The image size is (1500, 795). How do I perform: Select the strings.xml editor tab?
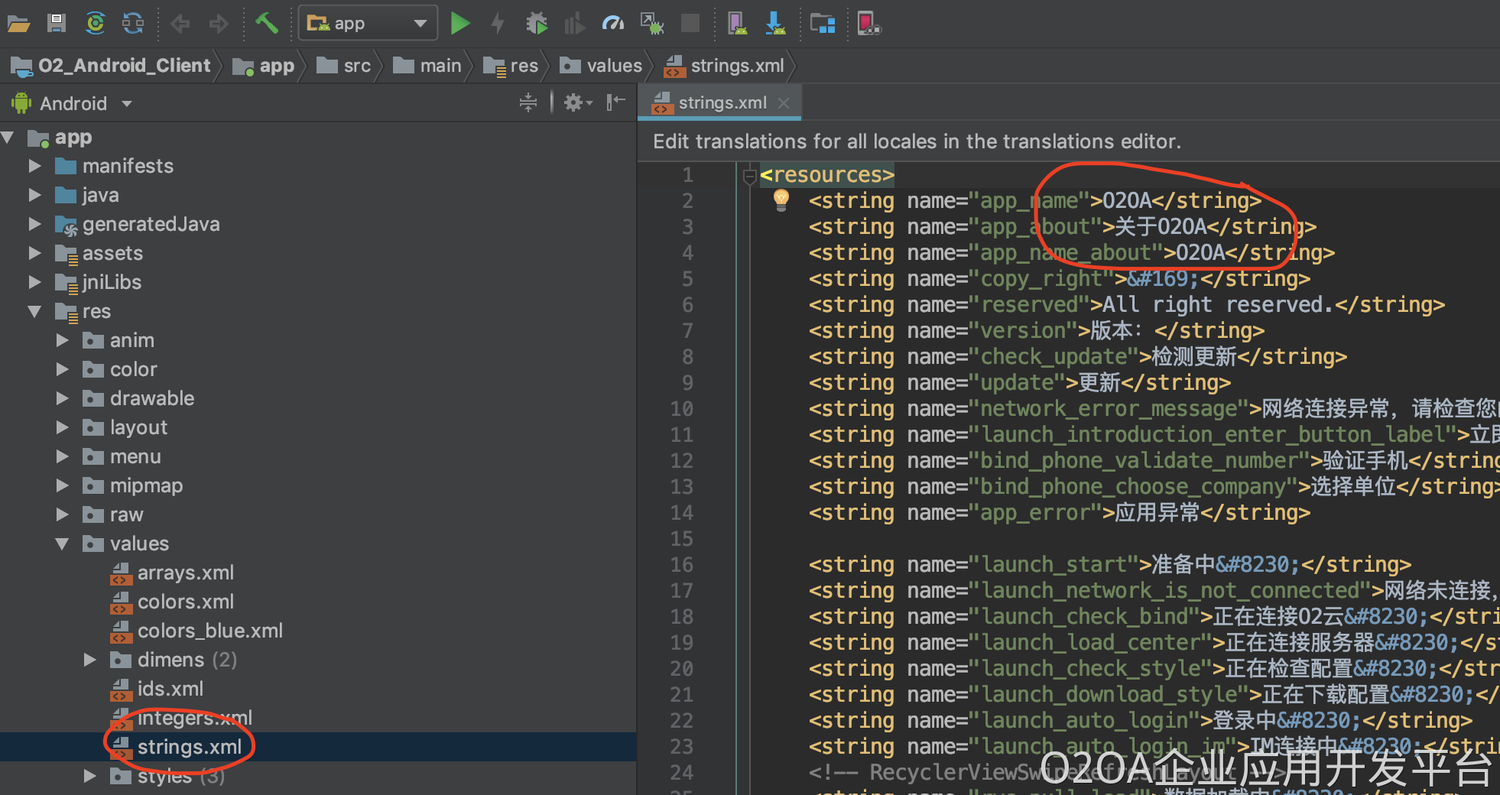click(720, 103)
